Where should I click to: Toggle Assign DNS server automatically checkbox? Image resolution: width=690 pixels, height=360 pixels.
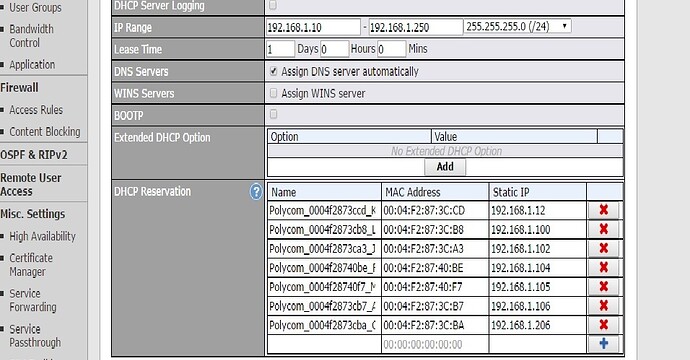[273, 71]
